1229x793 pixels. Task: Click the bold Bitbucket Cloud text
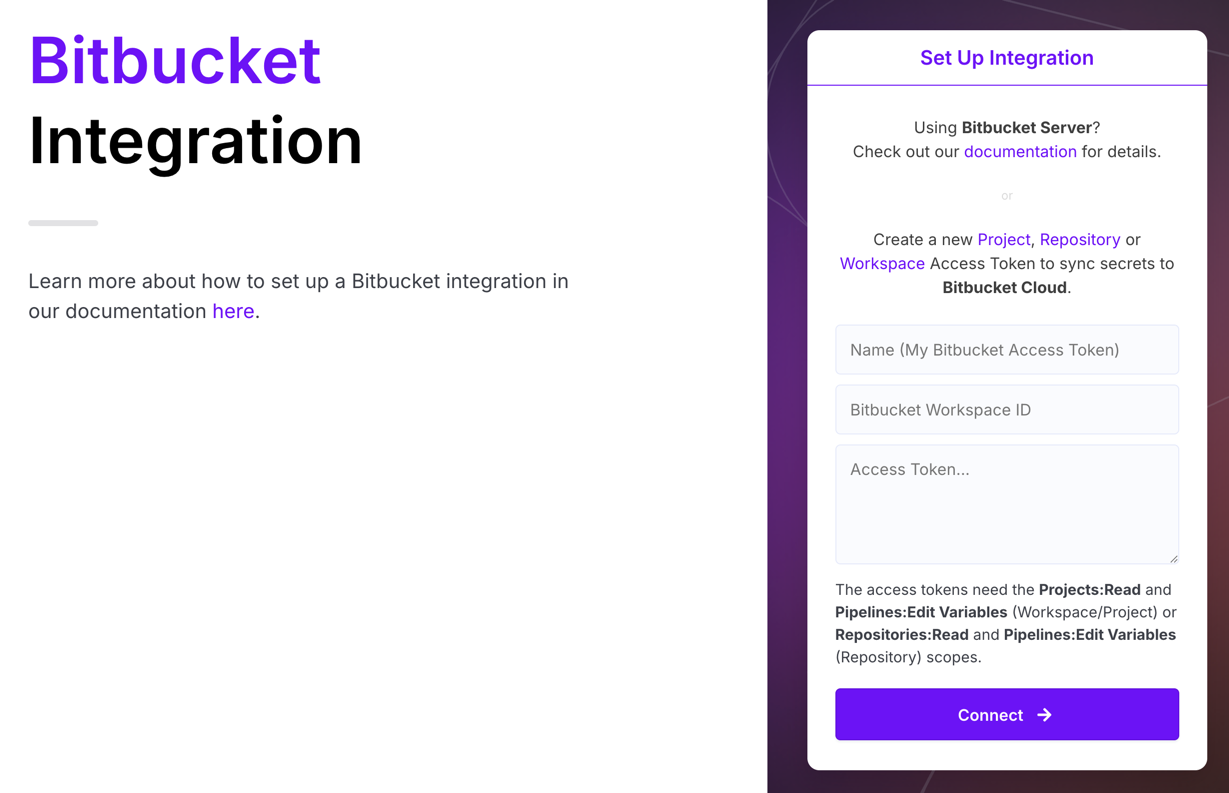coord(1004,288)
